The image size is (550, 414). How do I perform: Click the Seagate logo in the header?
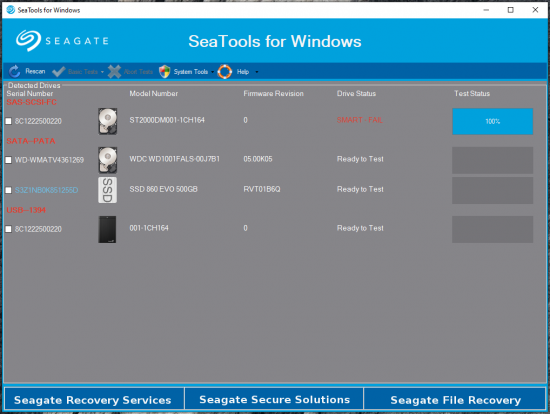point(62,41)
